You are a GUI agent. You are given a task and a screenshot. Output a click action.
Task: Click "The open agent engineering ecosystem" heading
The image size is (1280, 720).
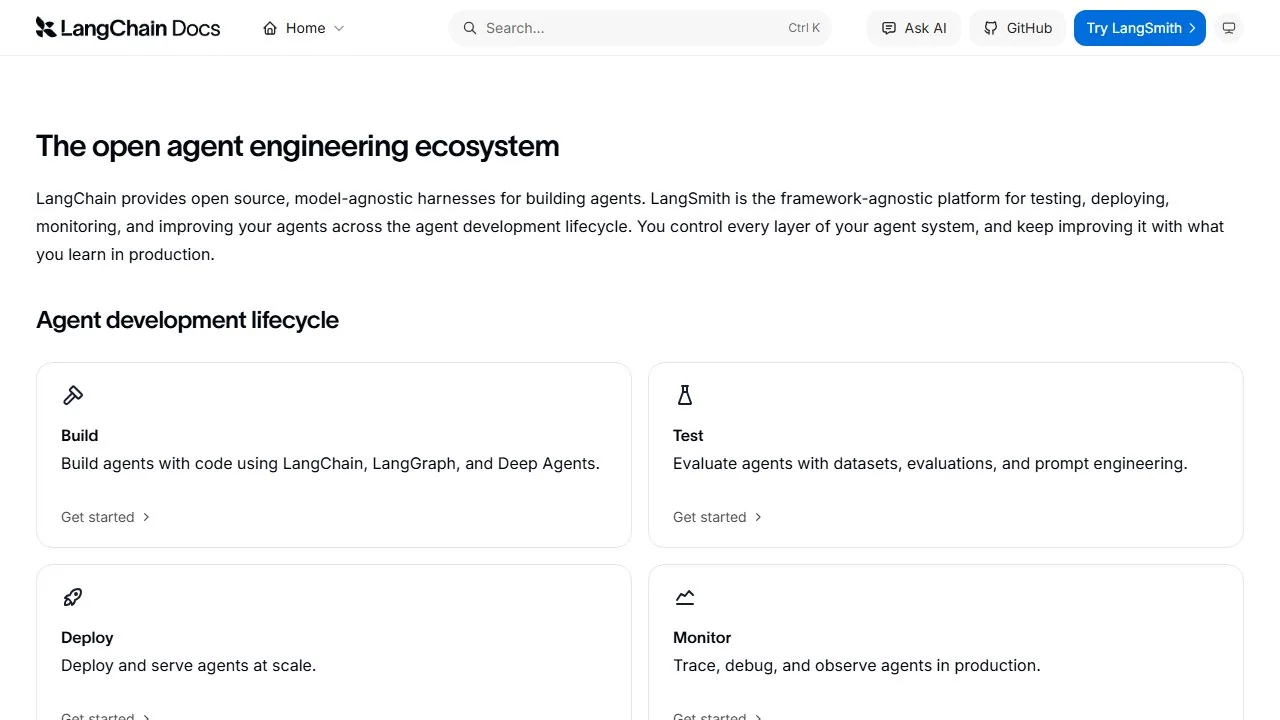coord(297,146)
